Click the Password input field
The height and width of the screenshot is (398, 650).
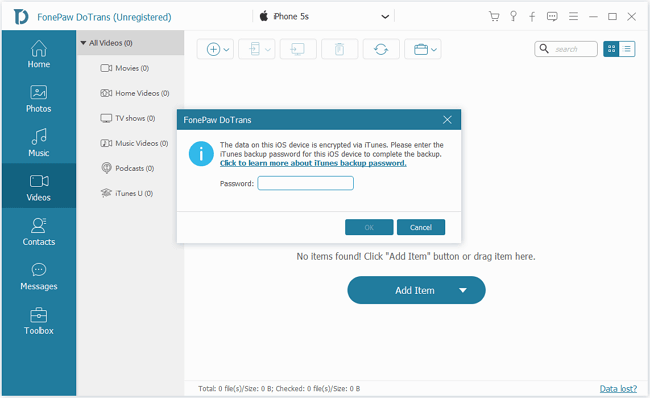(306, 183)
